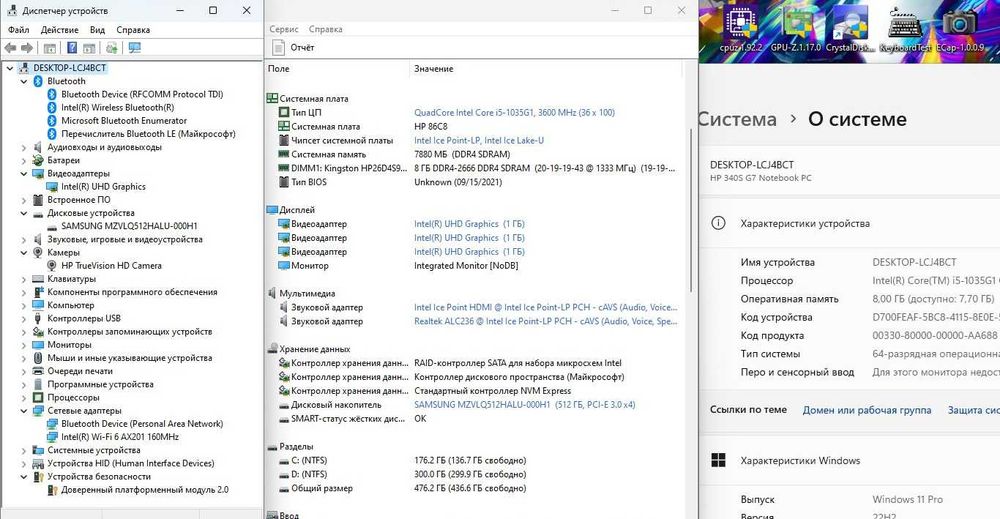Select Intel(R) UHD Graphics in Device Manager tree
This screenshot has height=519, width=1000.
(103, 187)
